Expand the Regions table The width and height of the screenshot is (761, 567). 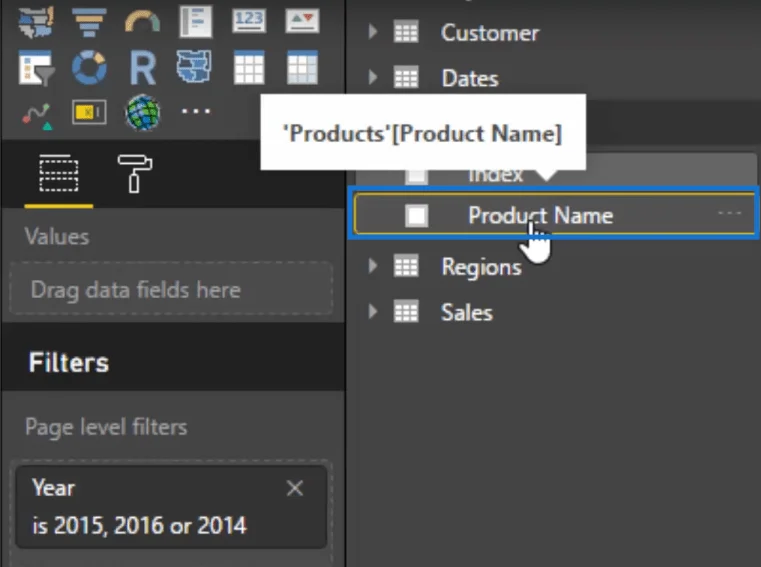tap(373, 266)
